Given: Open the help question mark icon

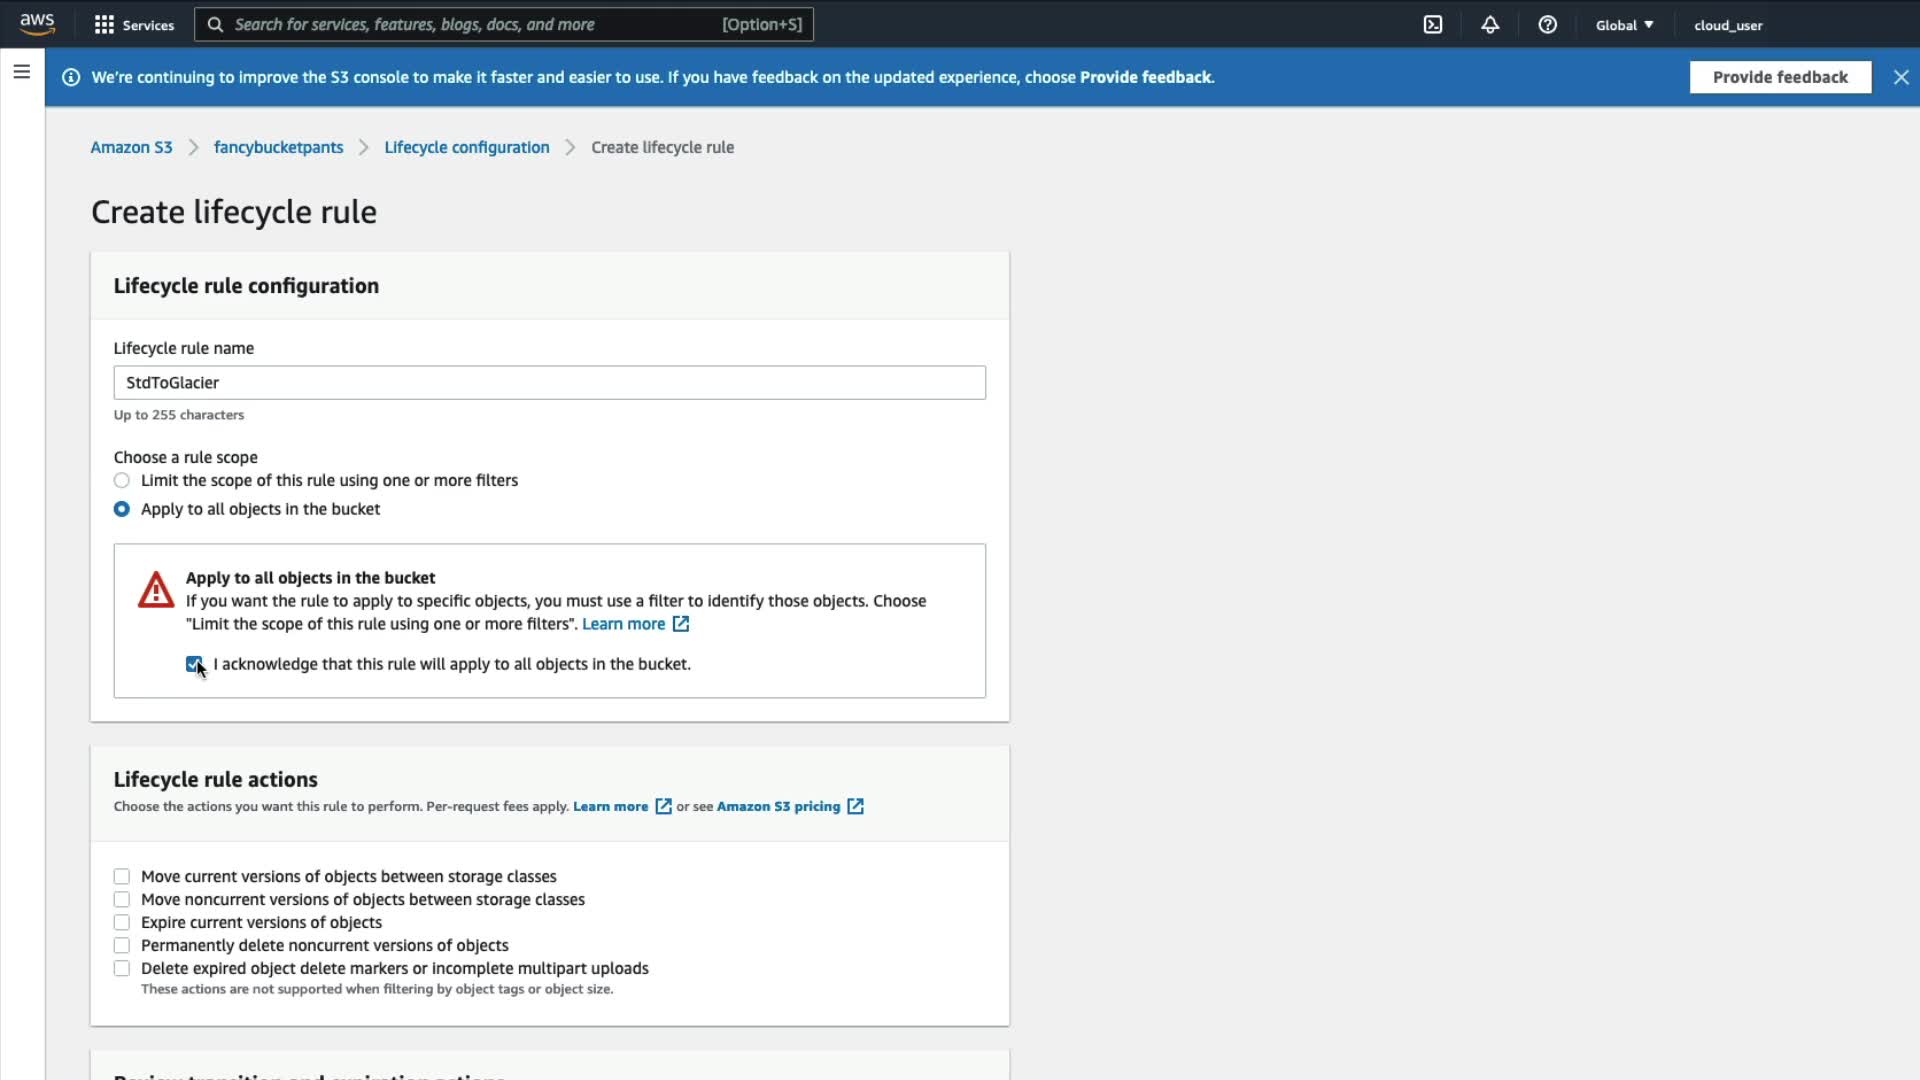Looking at the screenshot, I should [1547, 25].
